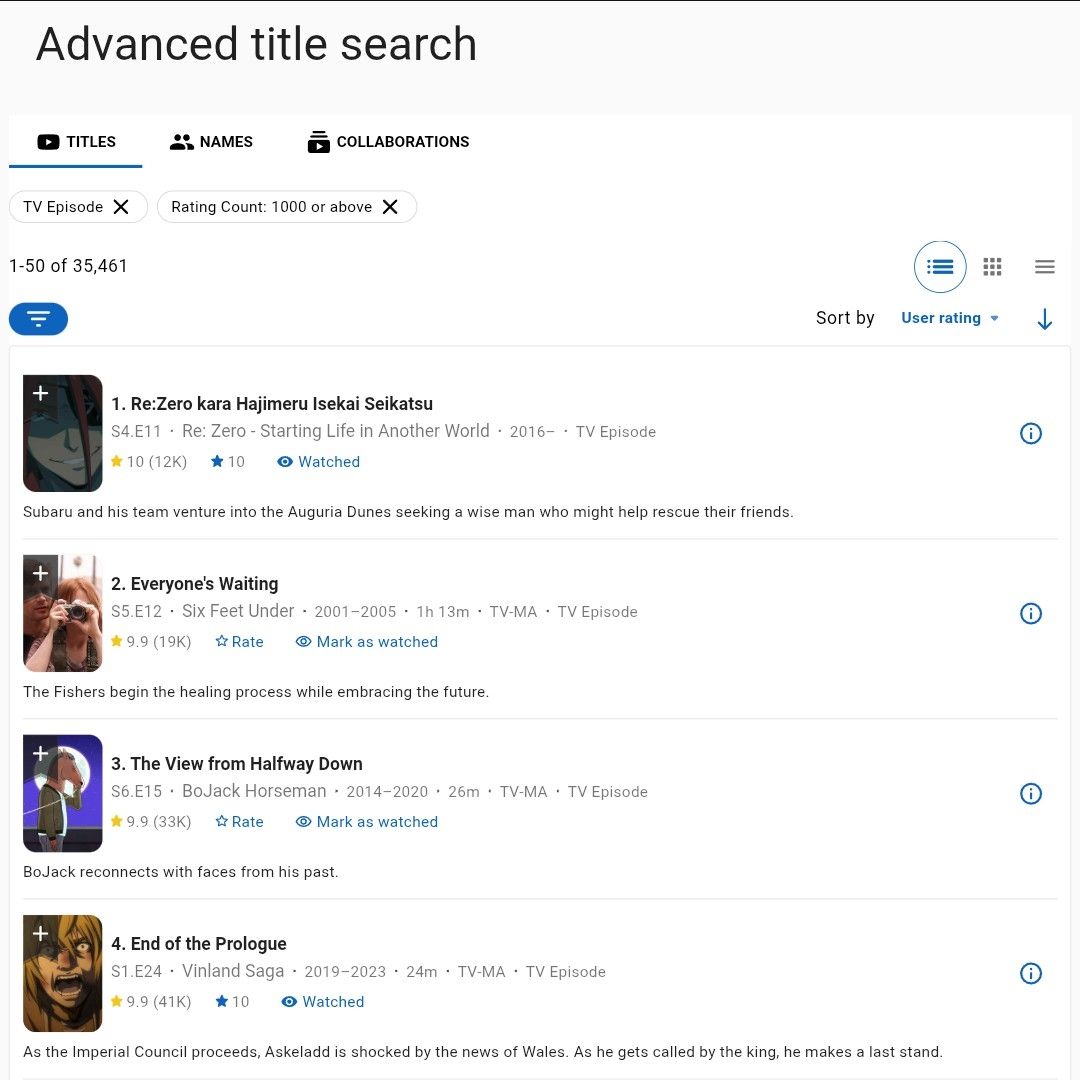Open the filter panel button

[x=39, y=319]
